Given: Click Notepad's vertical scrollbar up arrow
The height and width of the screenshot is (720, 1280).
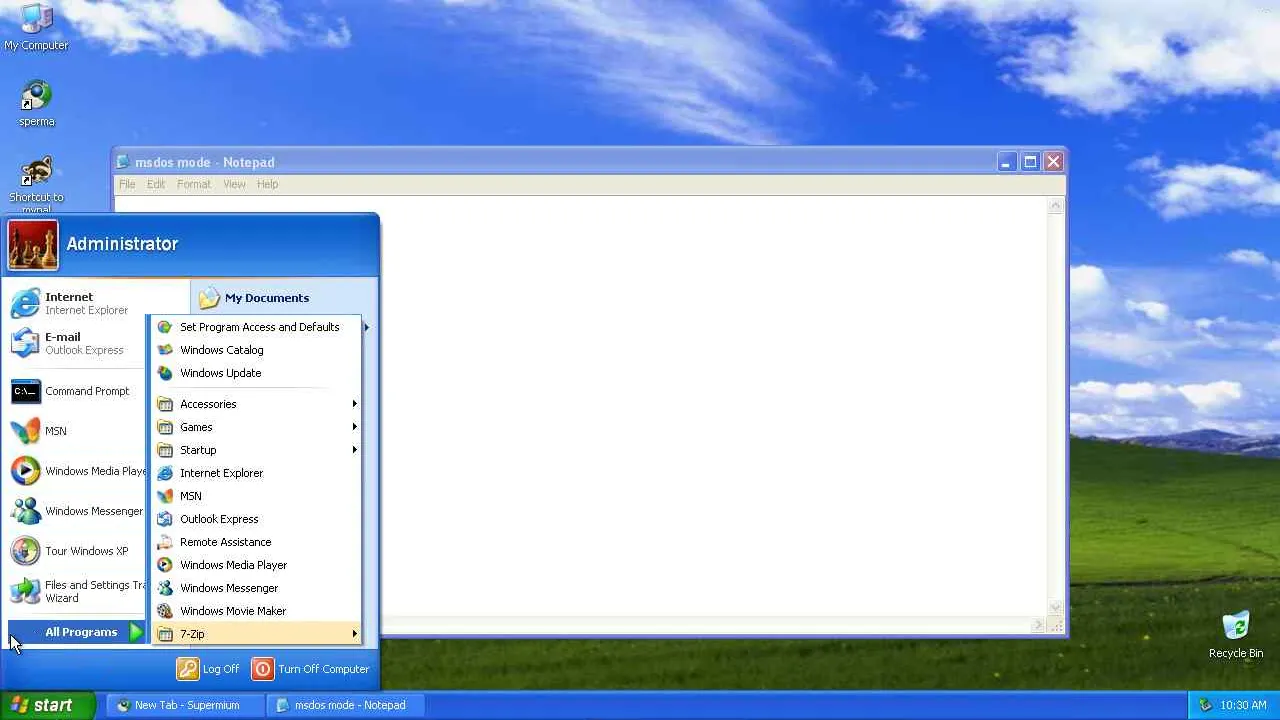Looking at the screenshot, I should [1055, 206].
